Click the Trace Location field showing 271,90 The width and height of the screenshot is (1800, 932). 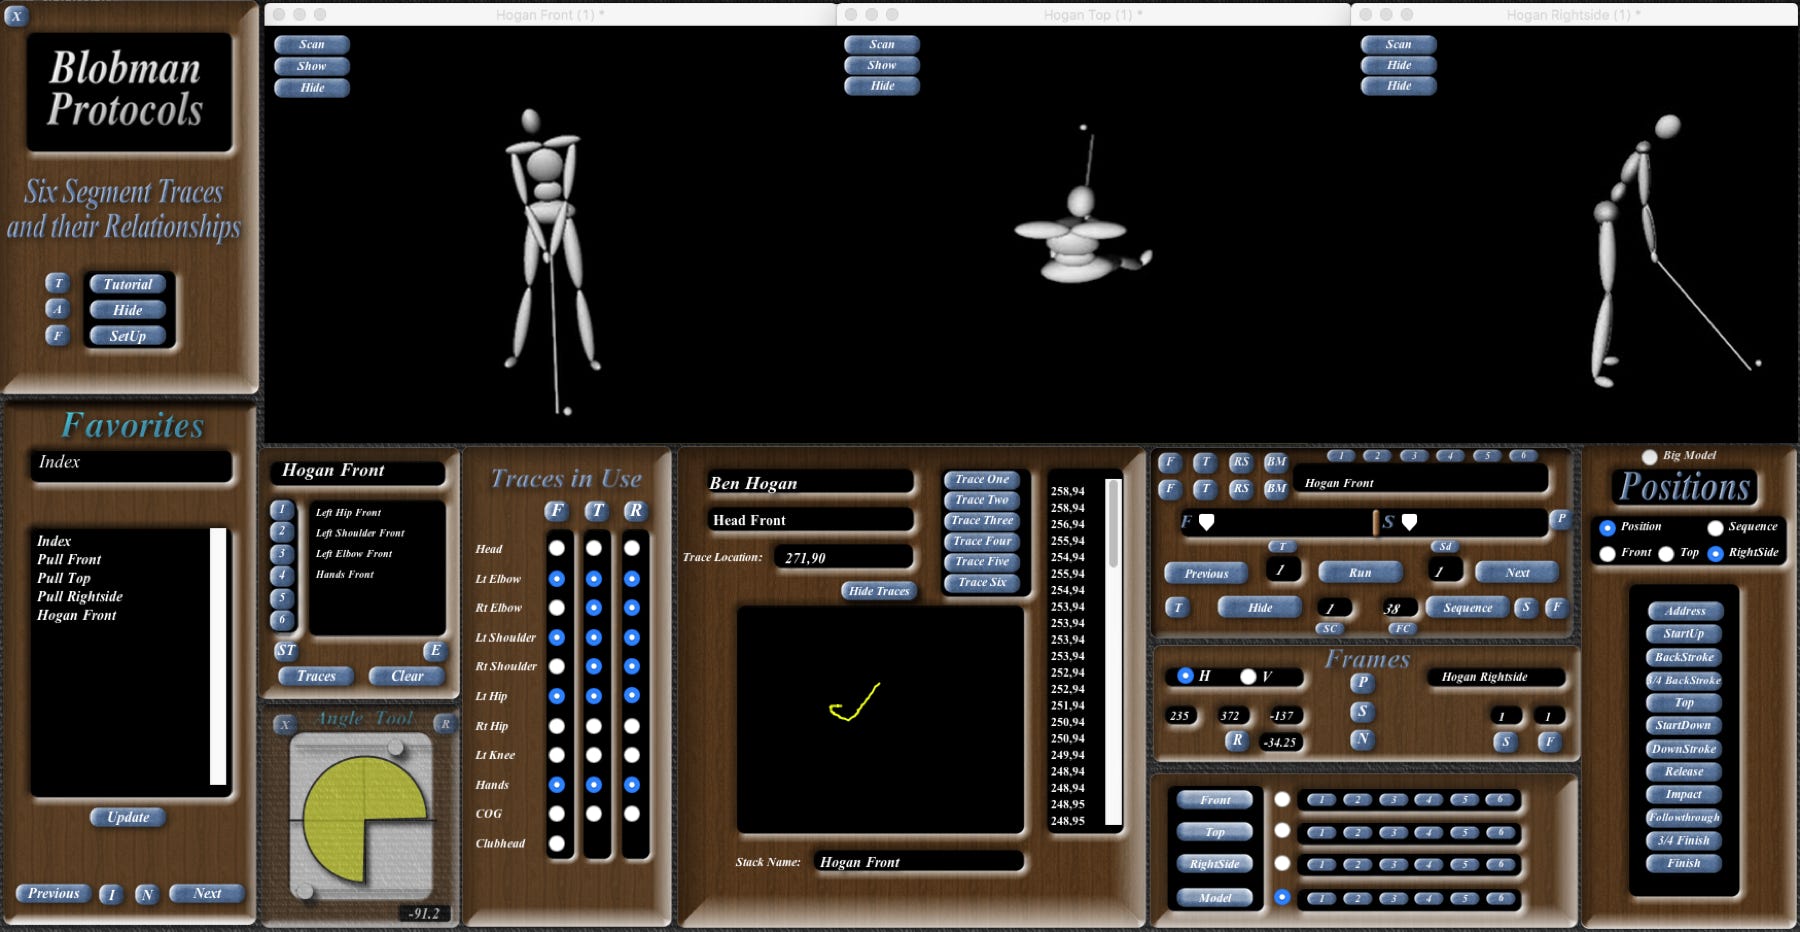pyautogui.click(x=843, y=558)
